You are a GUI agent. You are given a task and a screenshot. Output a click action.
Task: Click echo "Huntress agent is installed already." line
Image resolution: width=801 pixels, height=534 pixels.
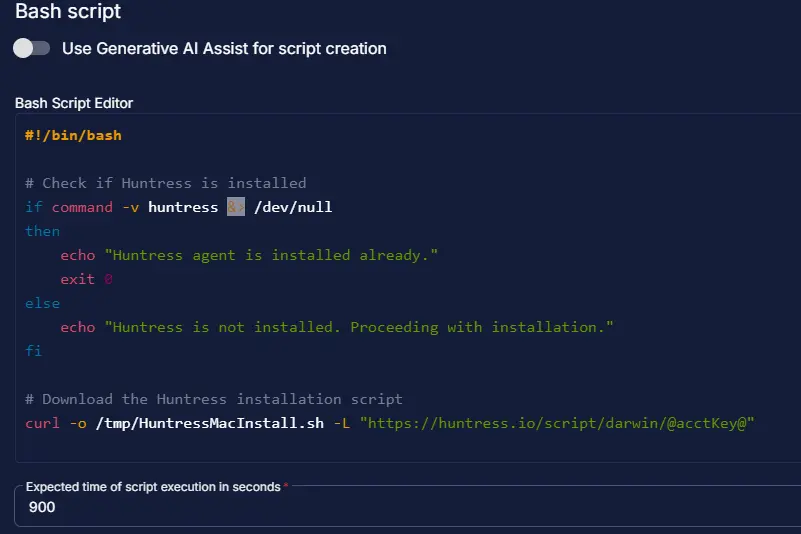[x=249, y=255]
